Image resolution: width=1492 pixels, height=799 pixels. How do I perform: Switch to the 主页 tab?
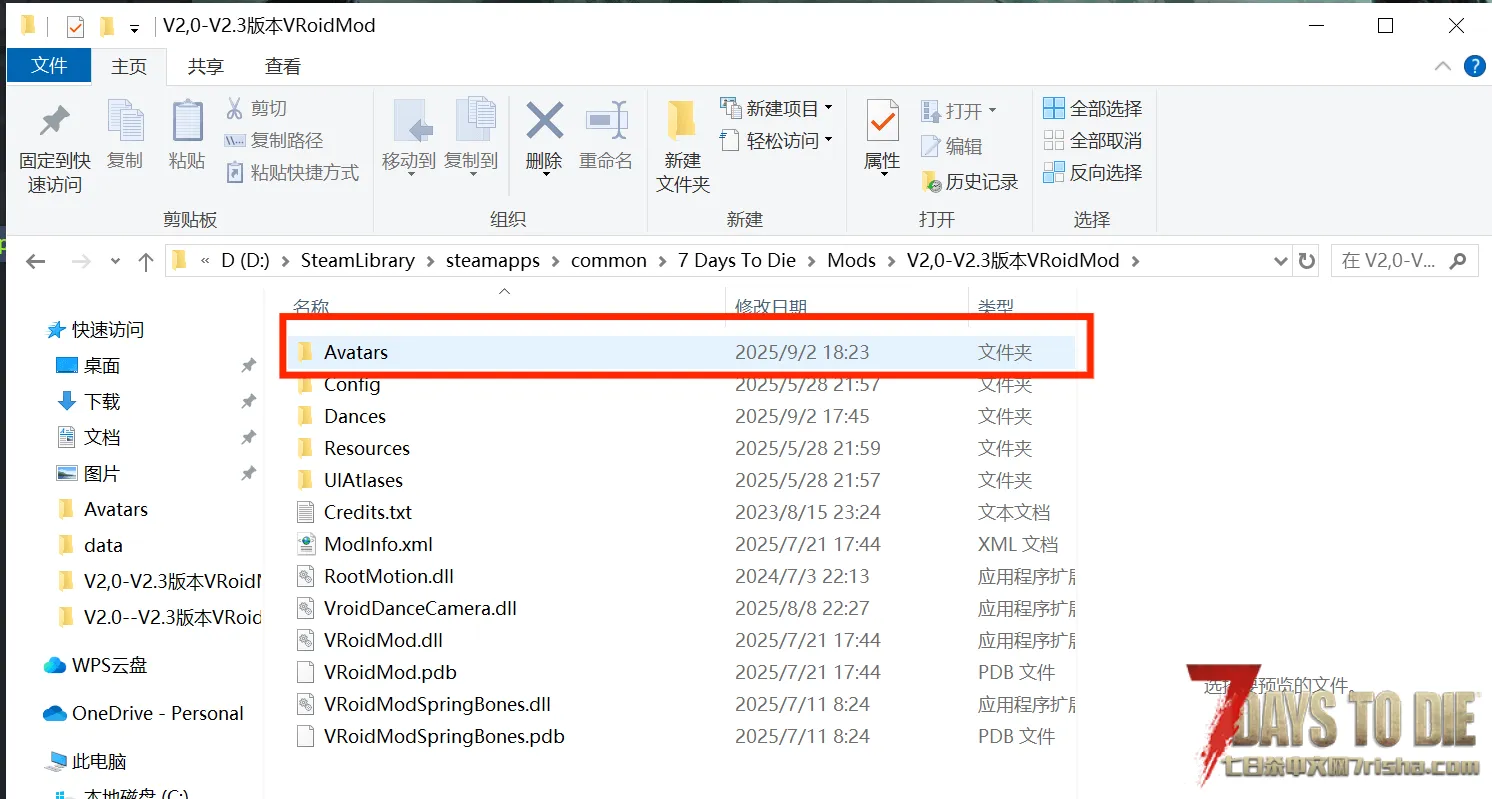point(129,66)
